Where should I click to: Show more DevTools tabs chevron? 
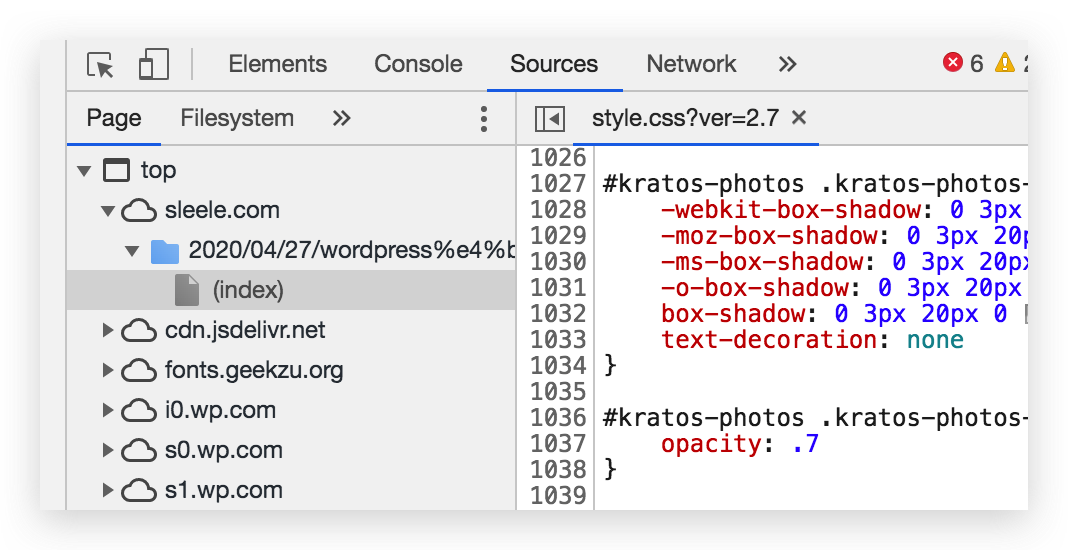[787, 64]
